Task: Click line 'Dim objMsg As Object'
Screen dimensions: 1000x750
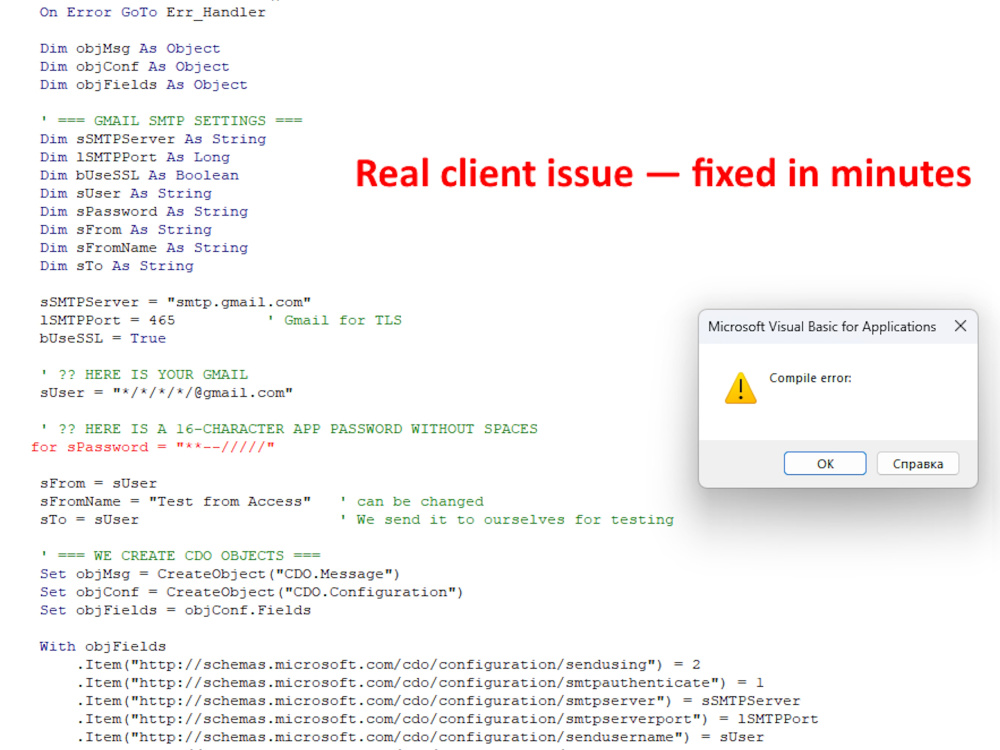Action: pyautogui.click(x=130, y=48)
